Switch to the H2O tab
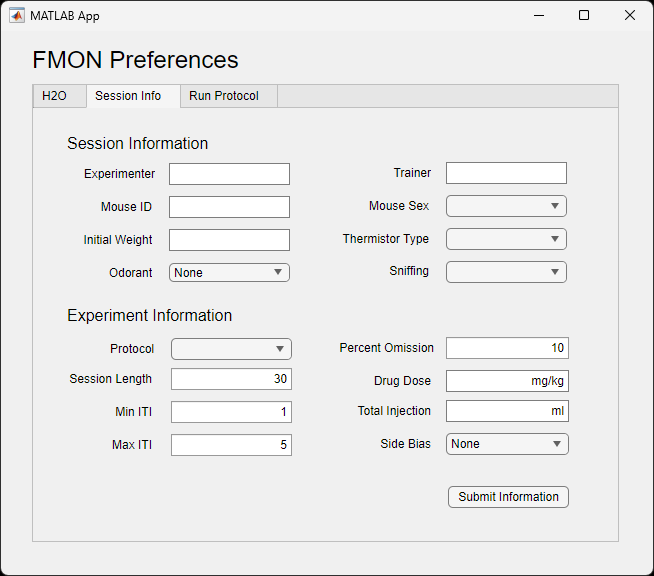 pos(59,96)
